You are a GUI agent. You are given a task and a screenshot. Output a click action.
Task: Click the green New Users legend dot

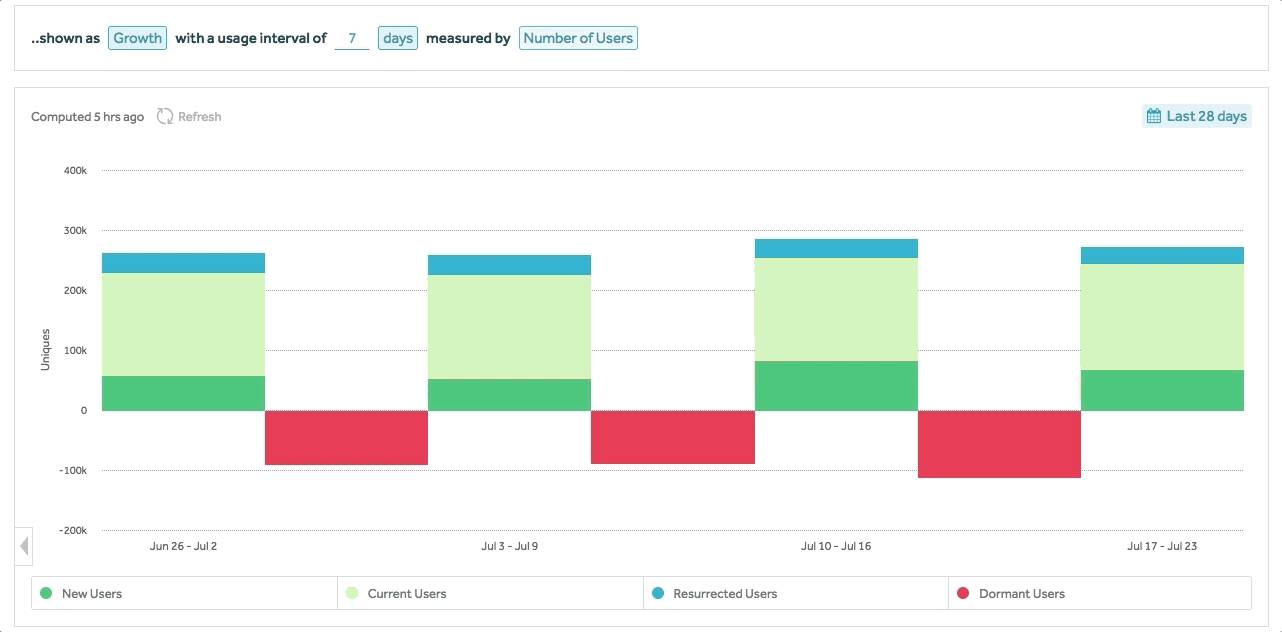46,594
